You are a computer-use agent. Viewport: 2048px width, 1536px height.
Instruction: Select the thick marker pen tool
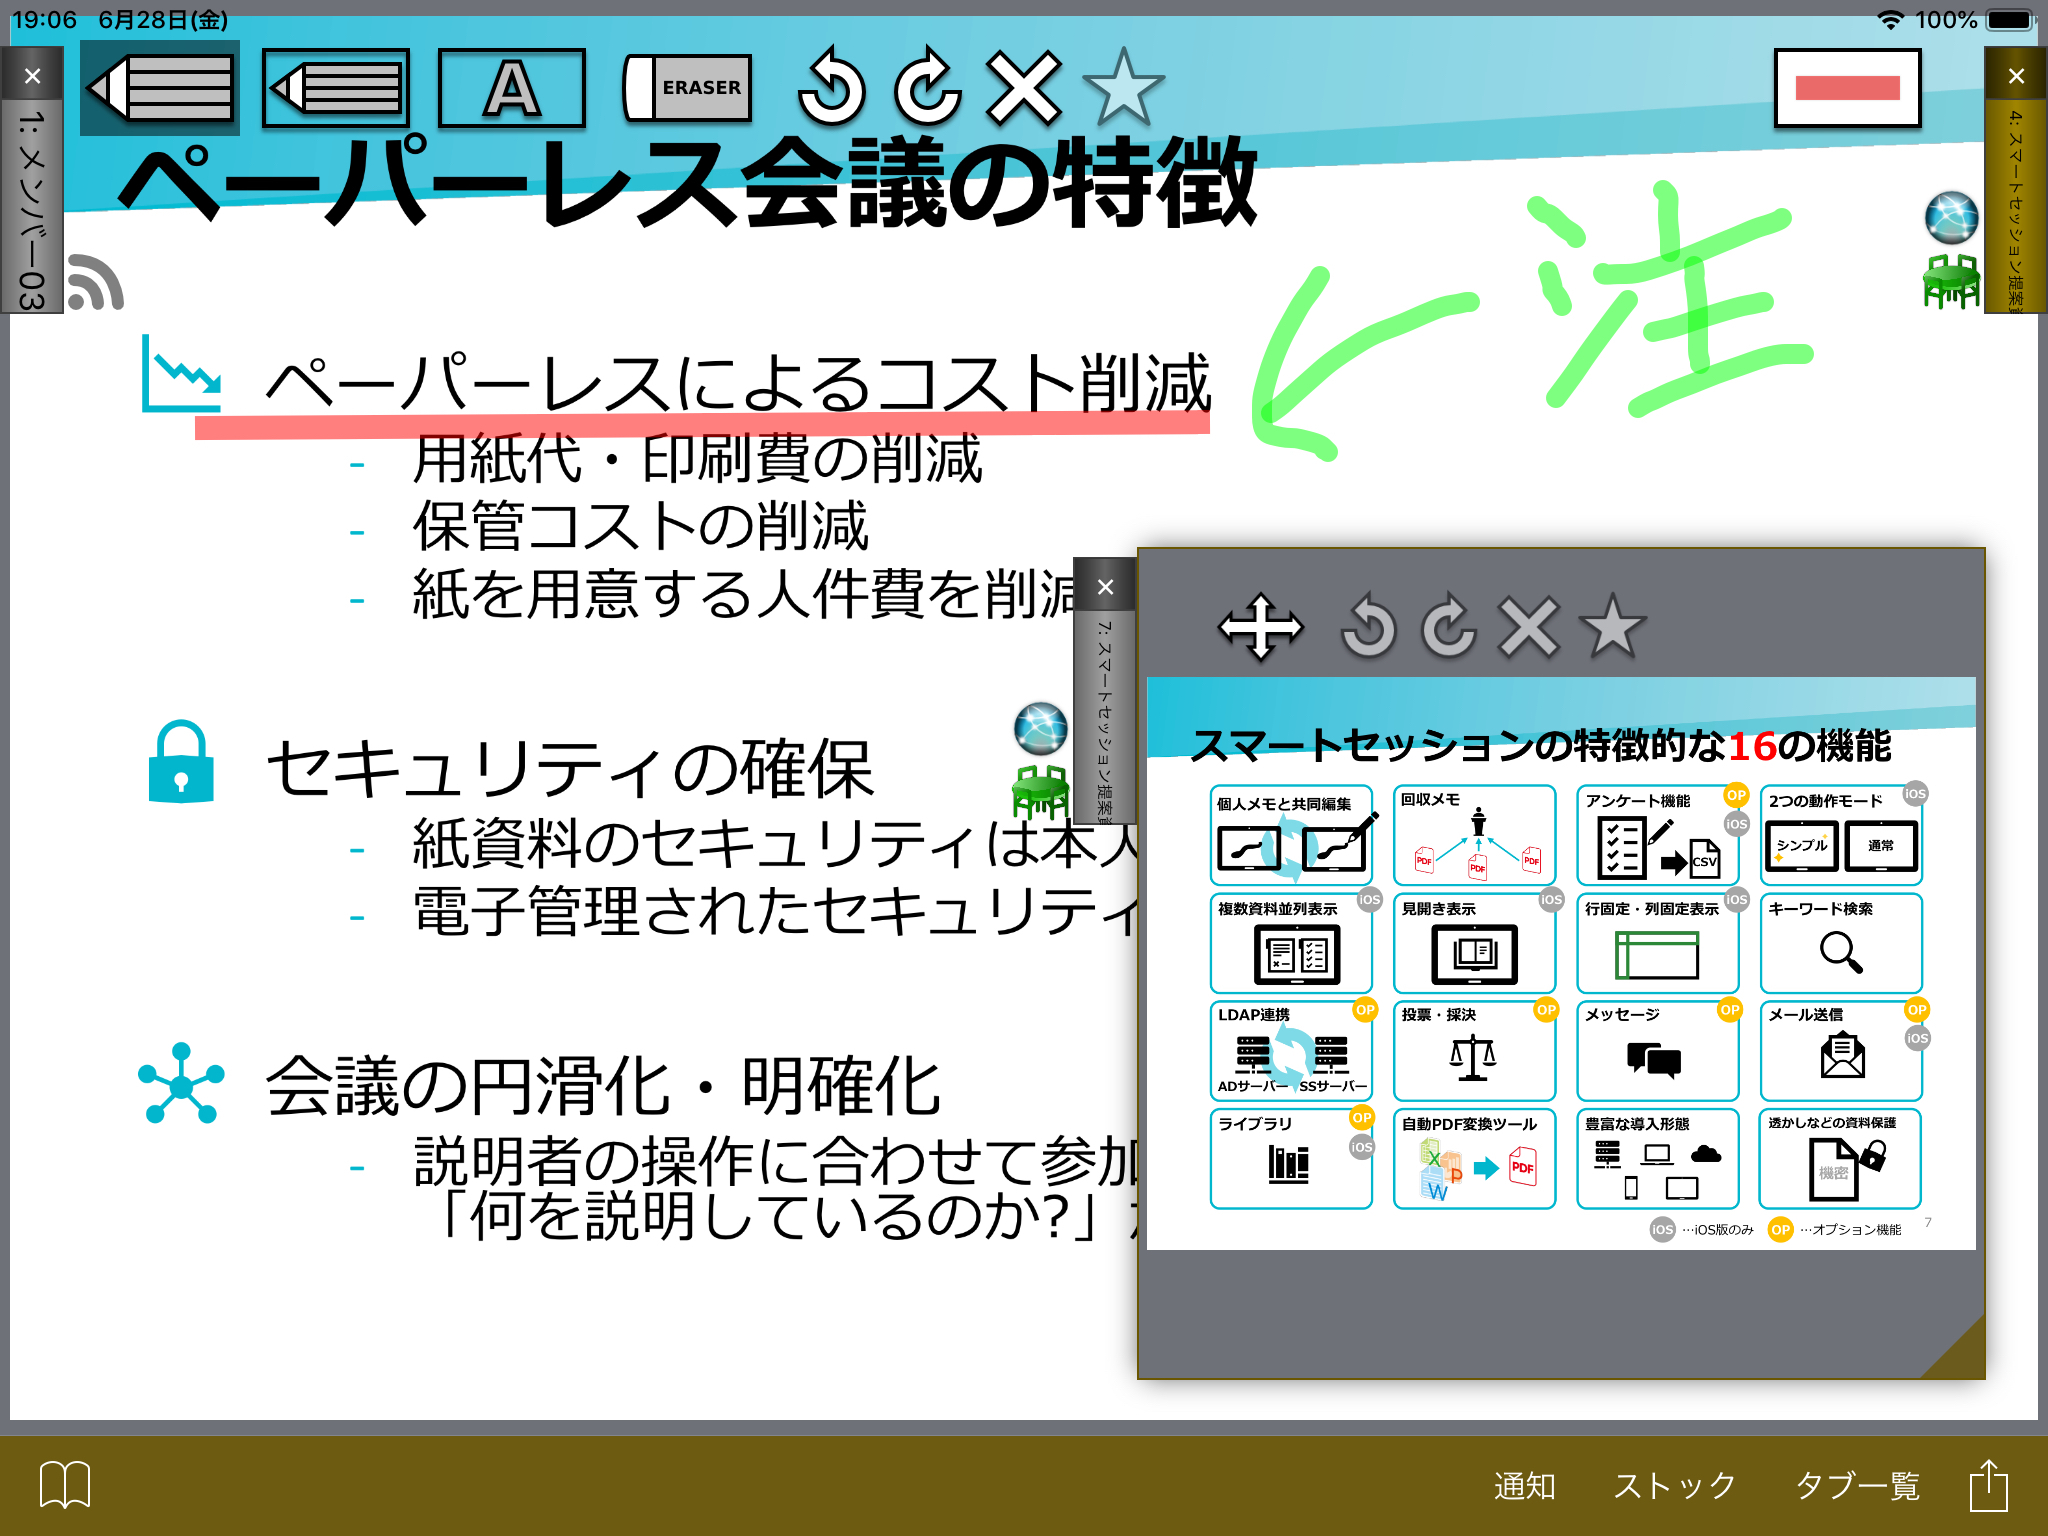[160, 88]
